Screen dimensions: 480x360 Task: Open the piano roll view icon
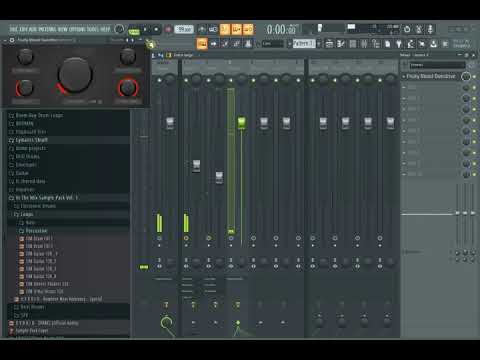(x=341, y=44)
